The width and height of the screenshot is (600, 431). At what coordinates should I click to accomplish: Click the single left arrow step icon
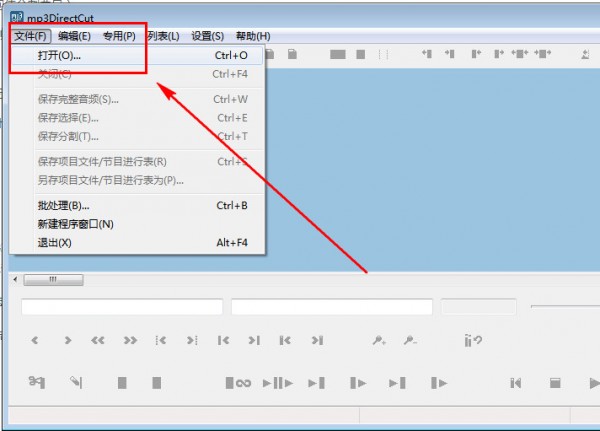pyautogui.click(x=35, y=340)
